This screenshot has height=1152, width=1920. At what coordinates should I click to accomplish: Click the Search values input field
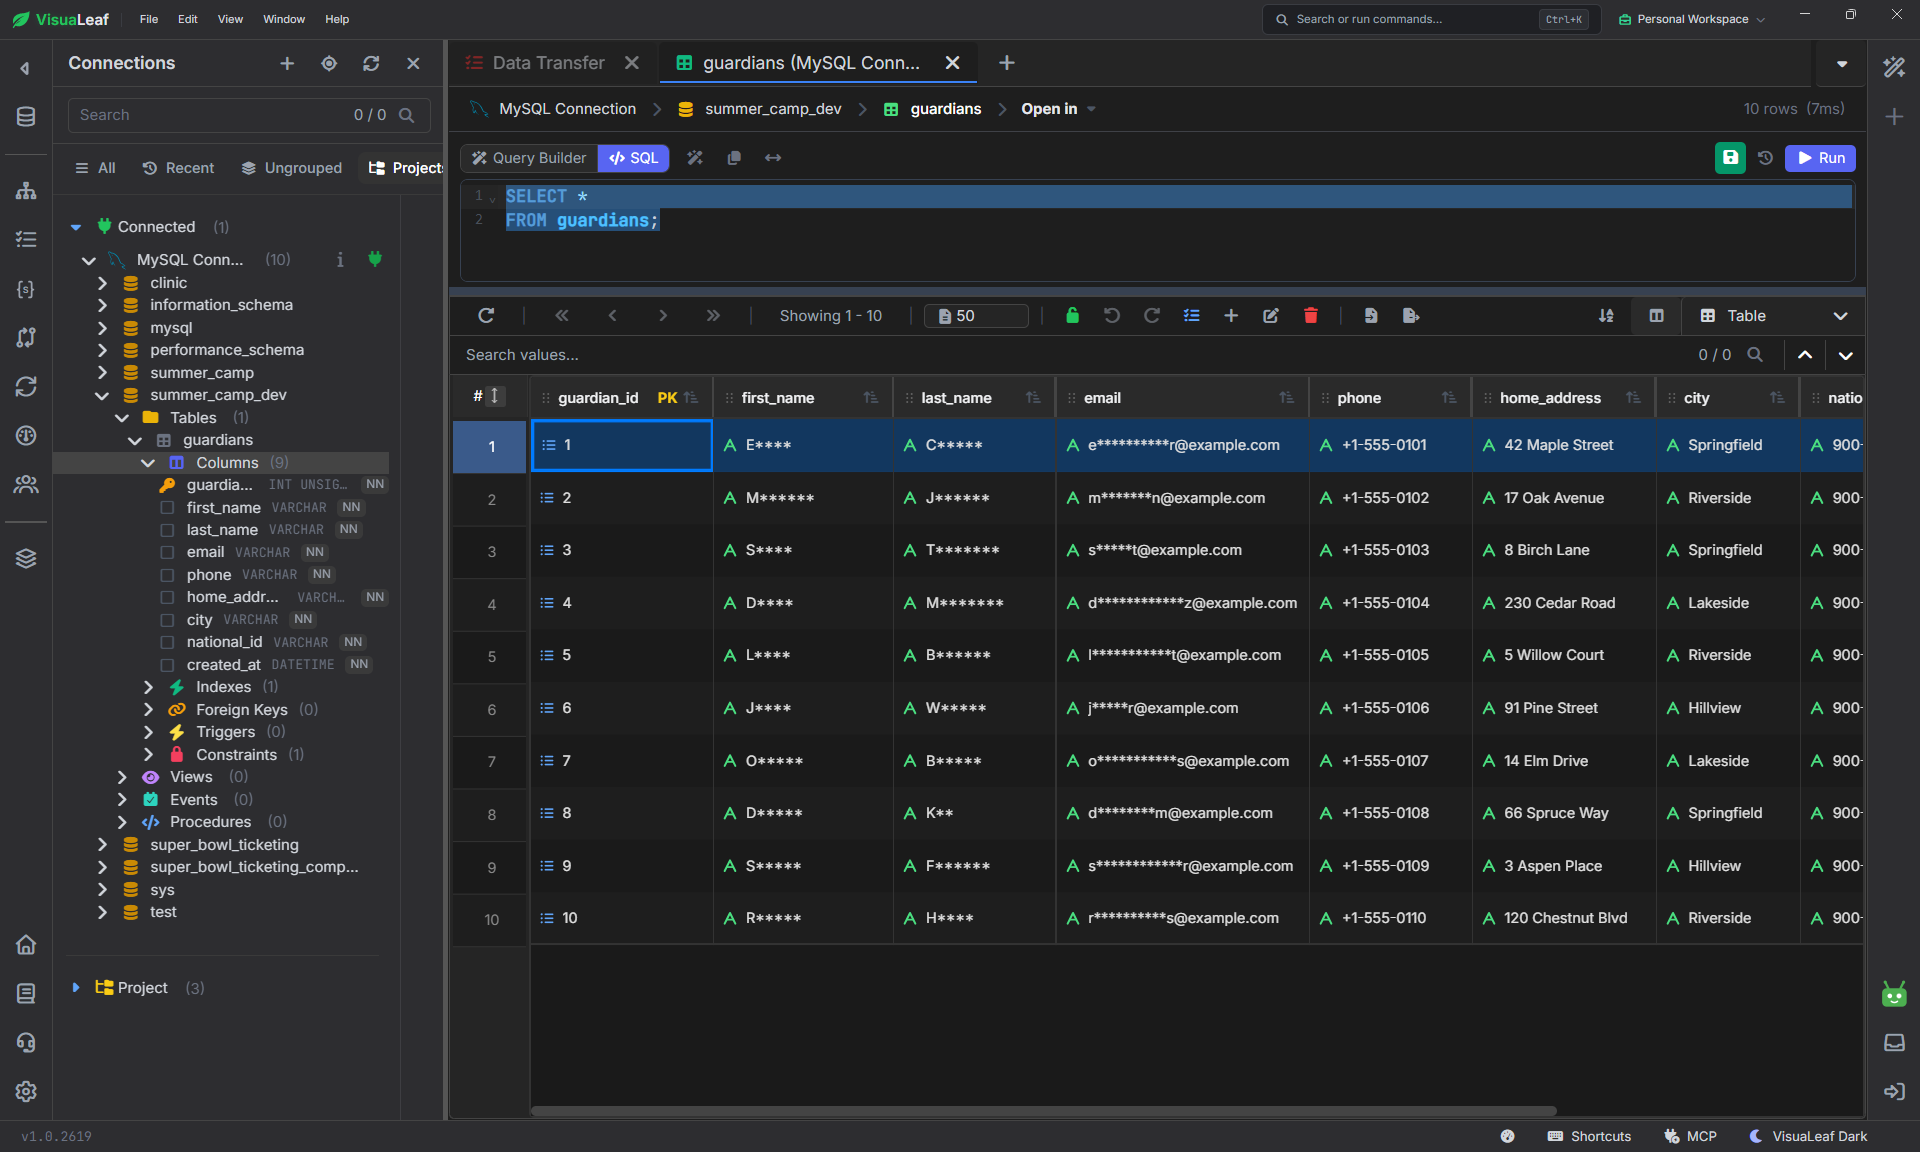click(1070, 355)
